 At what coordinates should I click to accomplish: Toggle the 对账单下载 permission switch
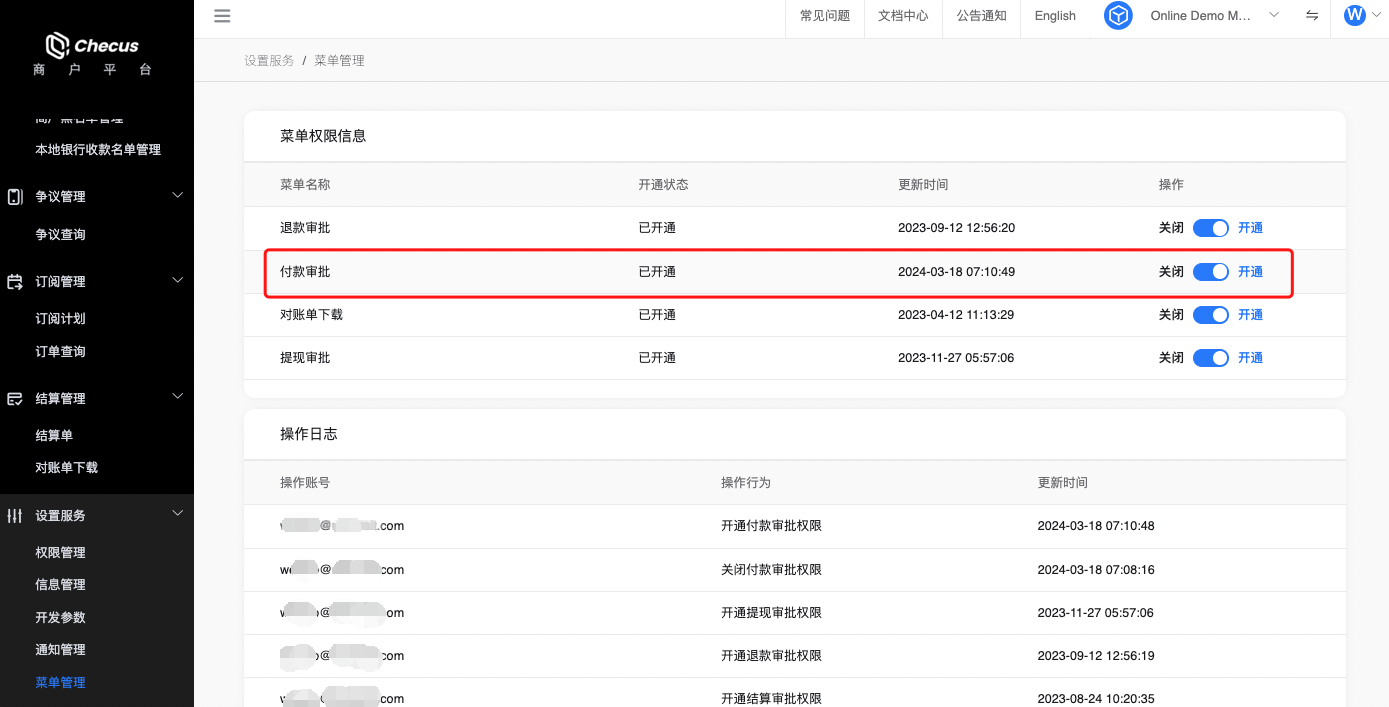[1210, 315]
